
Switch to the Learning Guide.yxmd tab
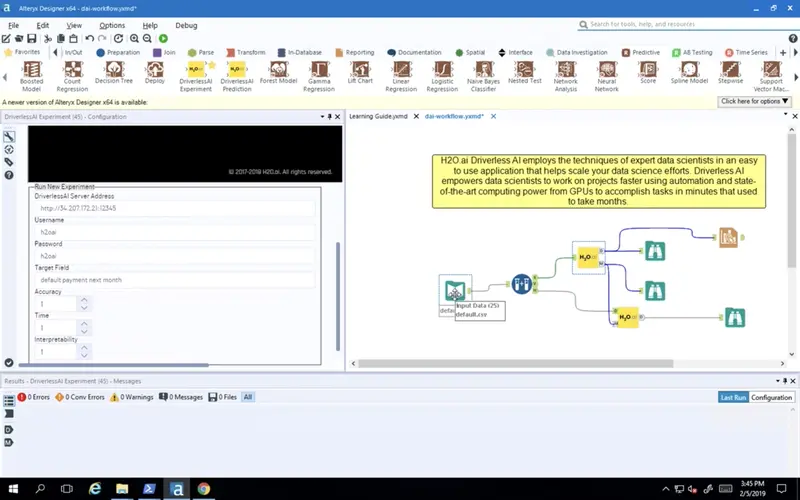click(378, 116)
